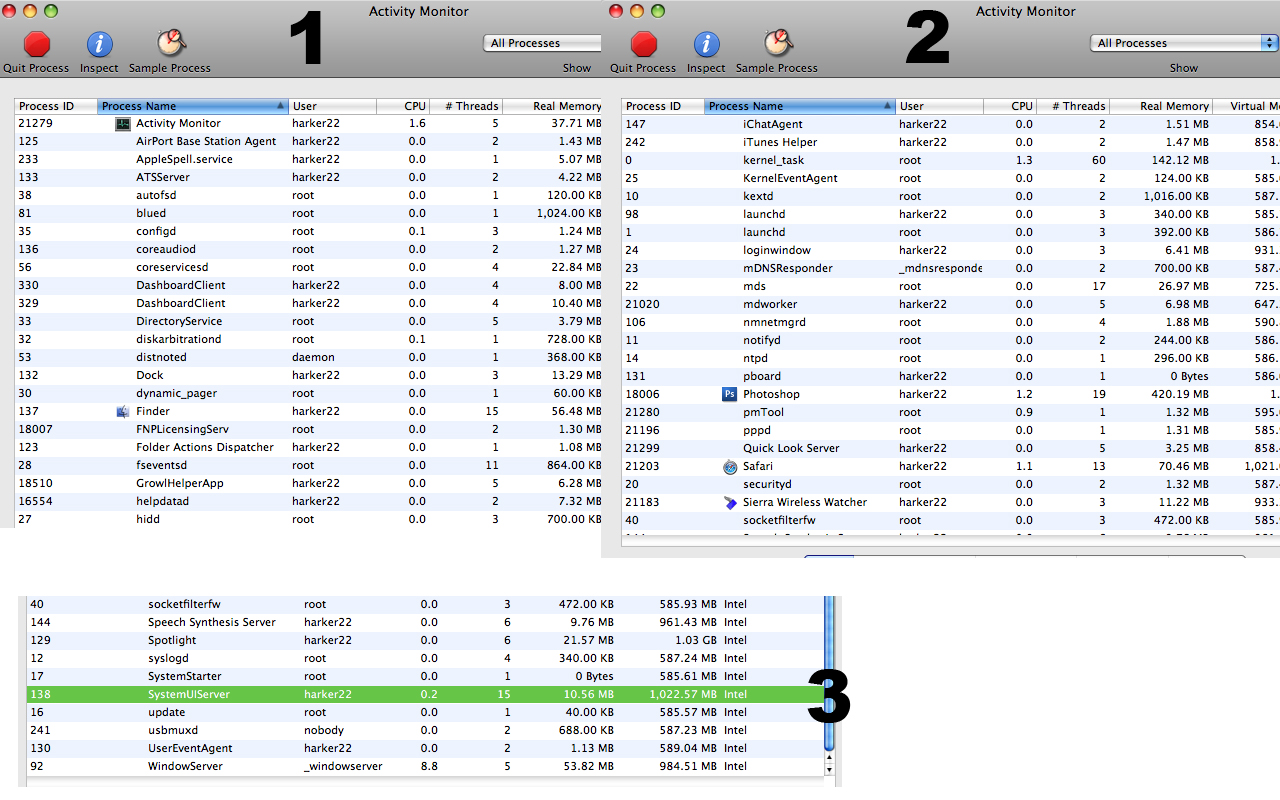Sort by User column in window 2
1280x800 pixels.
[x=940, y=106]
